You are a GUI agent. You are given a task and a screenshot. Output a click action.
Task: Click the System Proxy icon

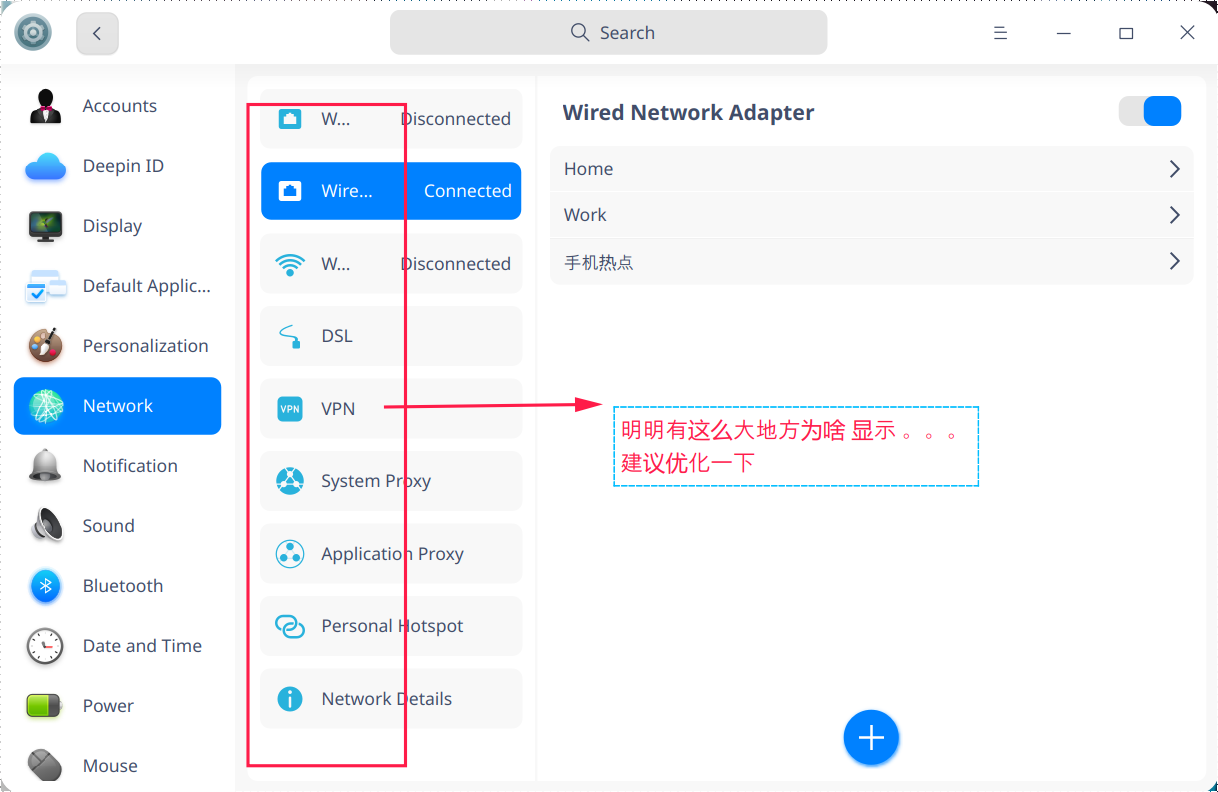(x=290, y=481)
